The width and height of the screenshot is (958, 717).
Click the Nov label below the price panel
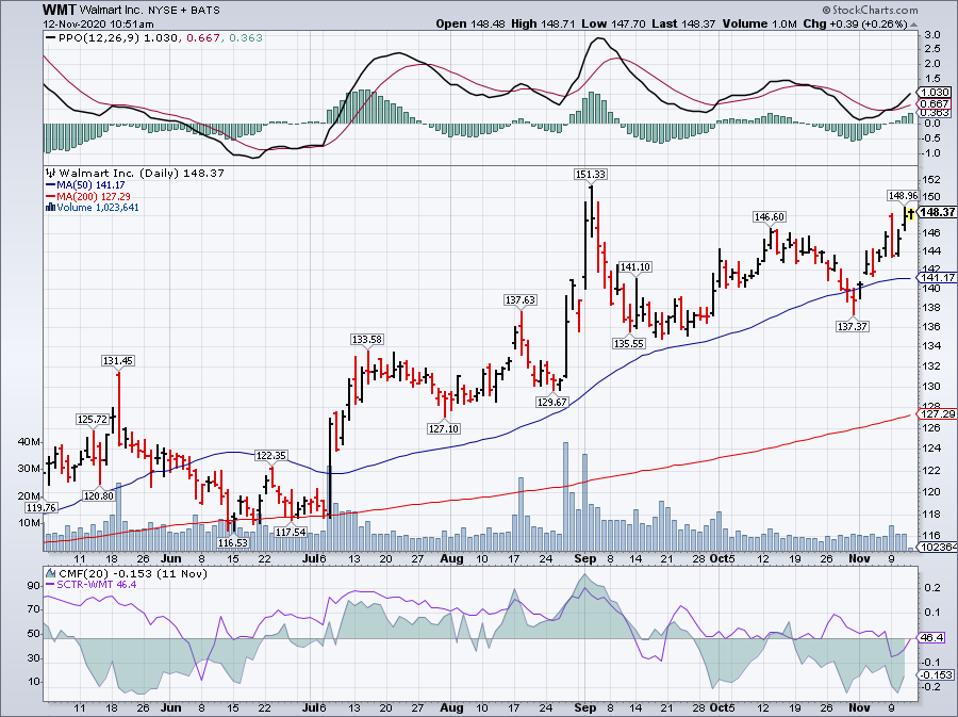(859, 558)
